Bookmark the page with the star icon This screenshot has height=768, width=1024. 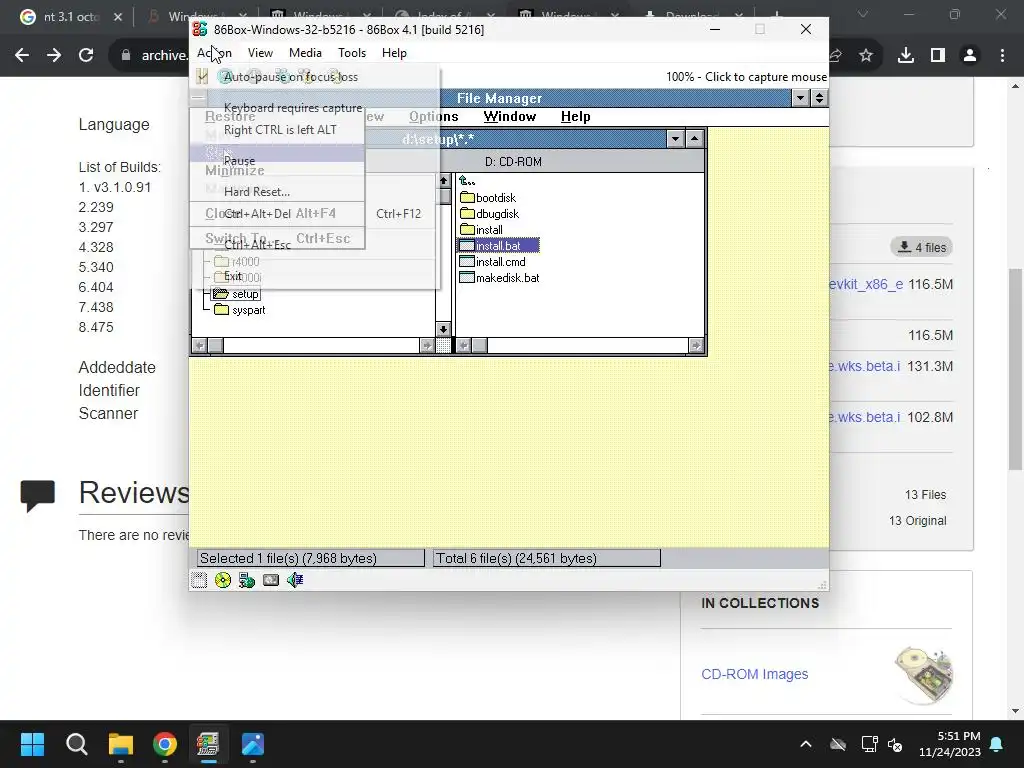click(866, 56)
